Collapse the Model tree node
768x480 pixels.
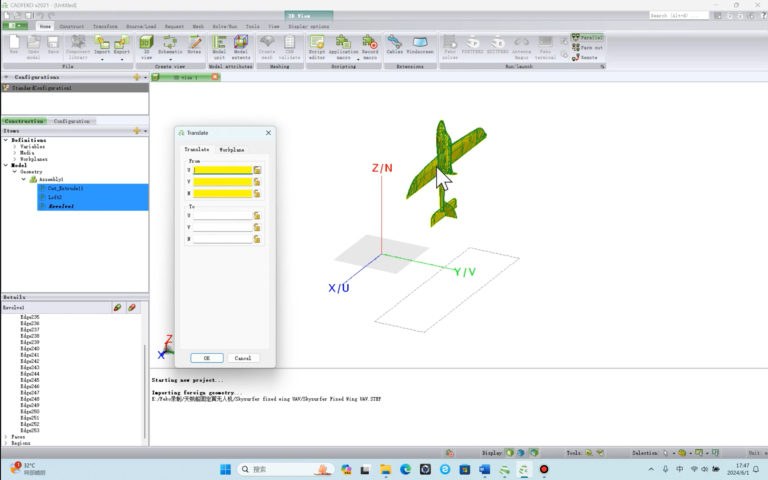coord(6,166)
